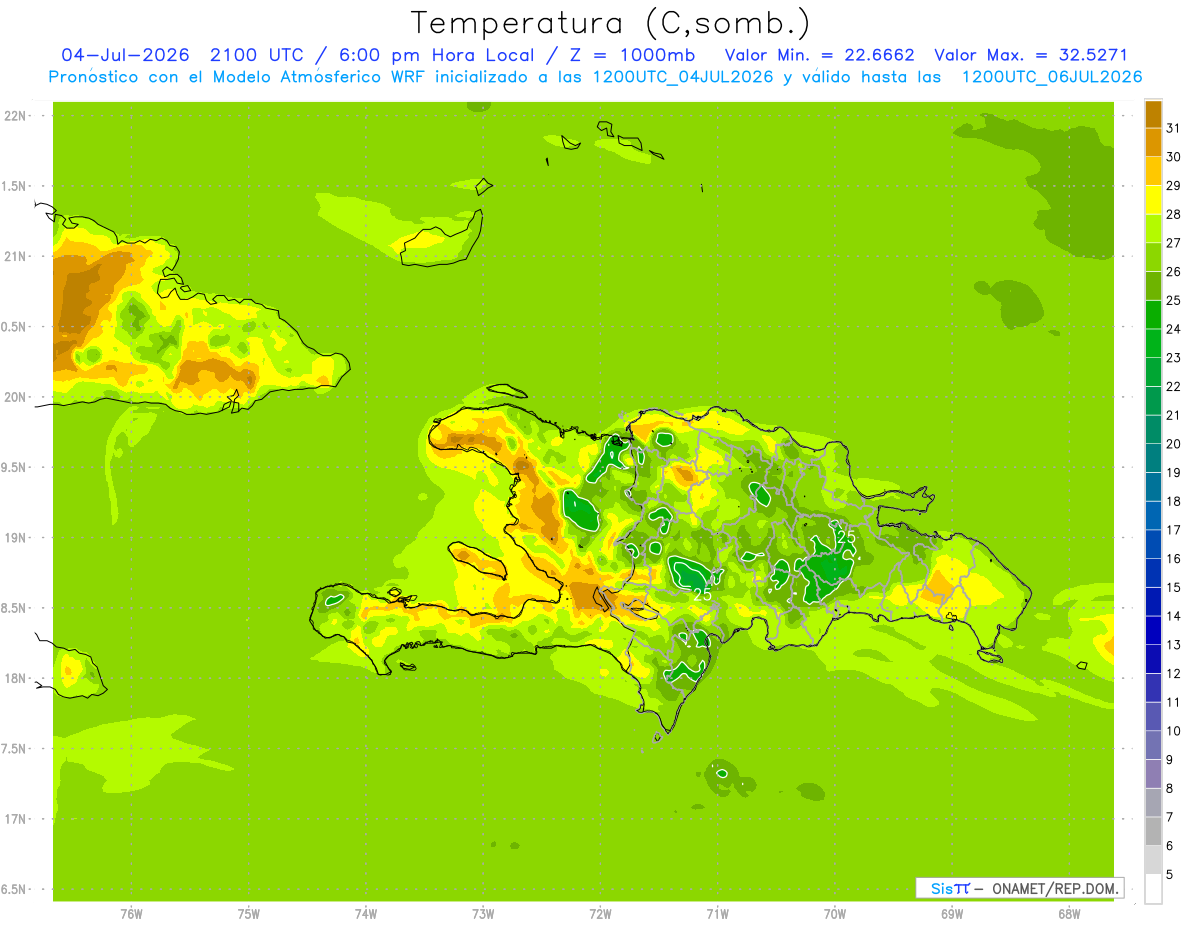Click the legend value "30"
The height and width of the screenshot is (927, 1200).
(x=1173, y=157)
